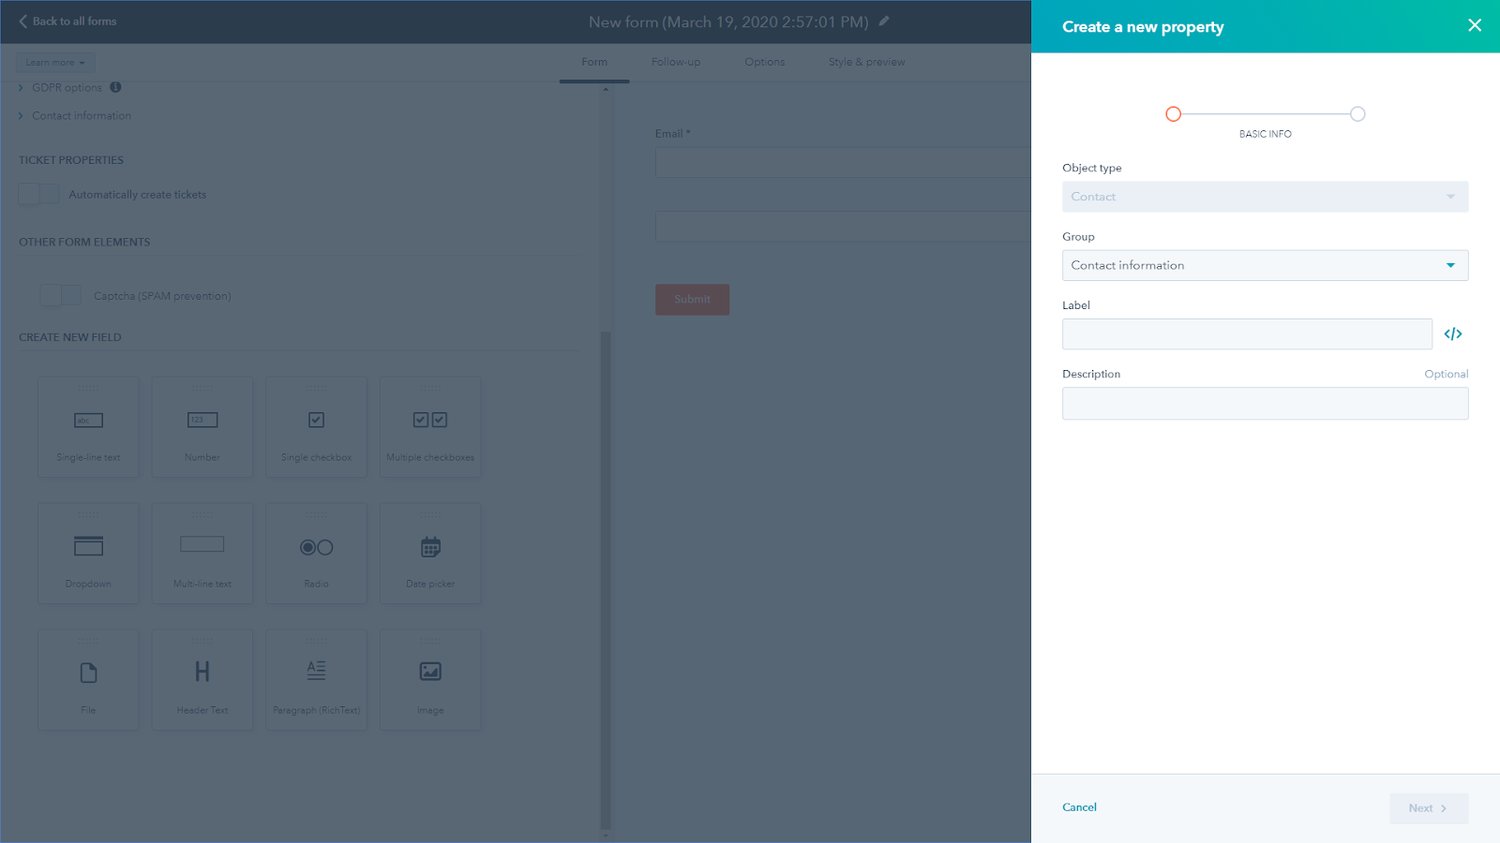Choose the Image element icon
The height and width of the screenshot is (843, 1500).
pos(430,672)
